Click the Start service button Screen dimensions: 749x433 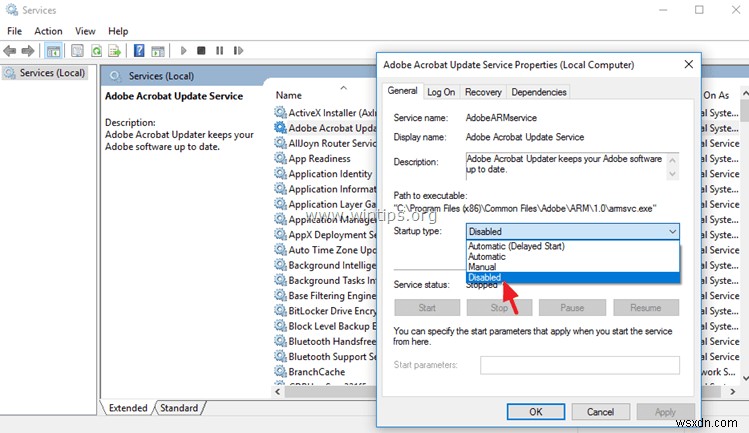(427, 308)
